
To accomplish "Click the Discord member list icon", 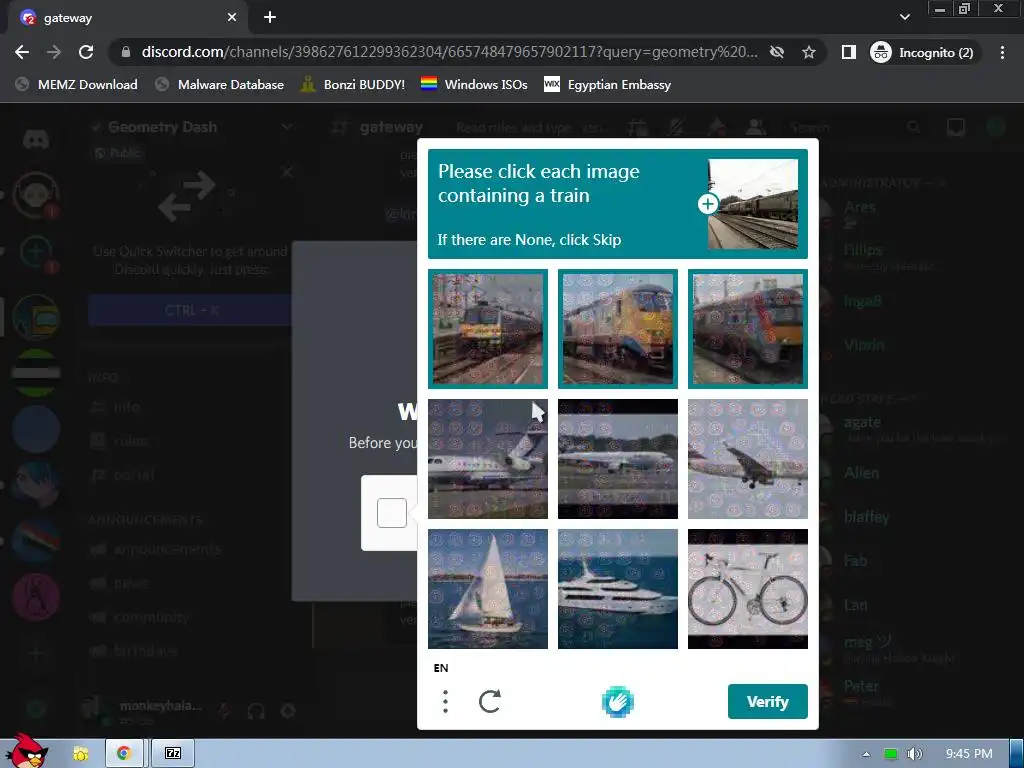I will [x=756, y=127].
